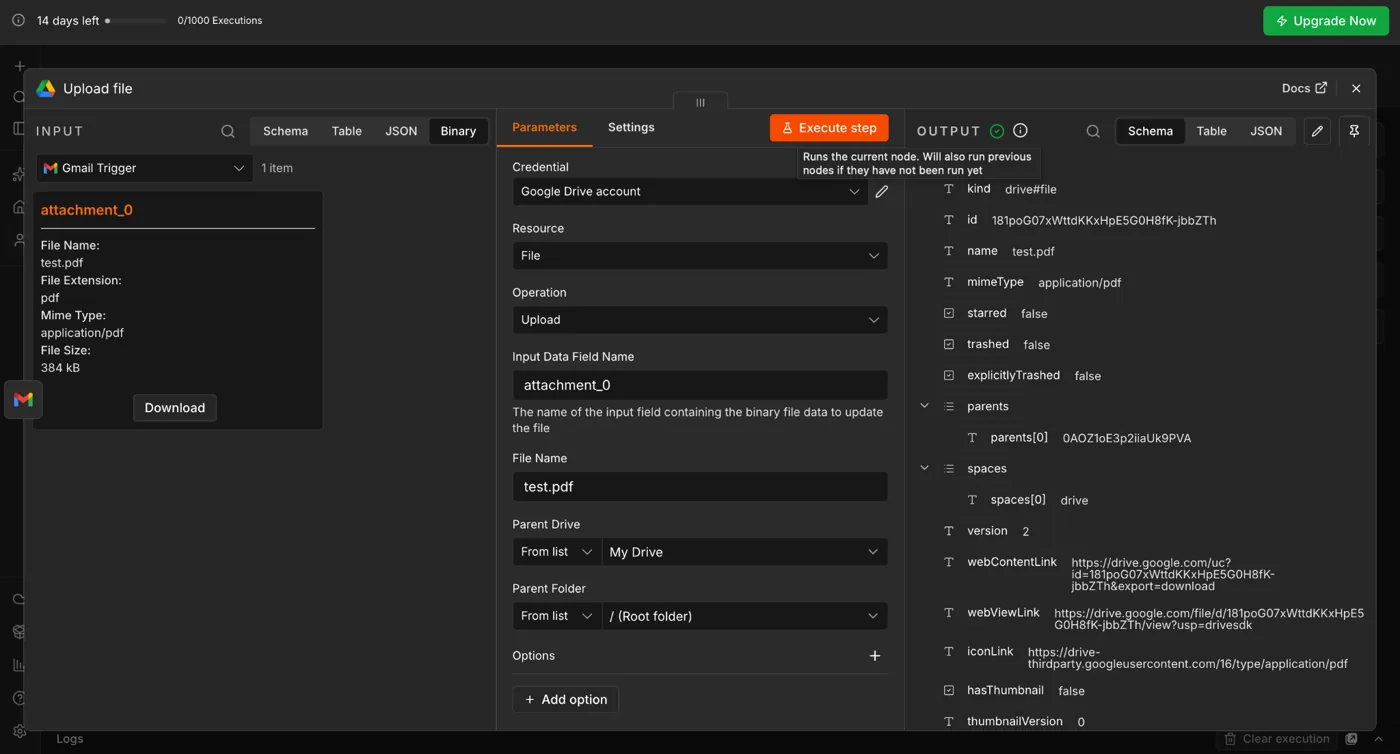Click the executions usage progress bar

point(136,20)
